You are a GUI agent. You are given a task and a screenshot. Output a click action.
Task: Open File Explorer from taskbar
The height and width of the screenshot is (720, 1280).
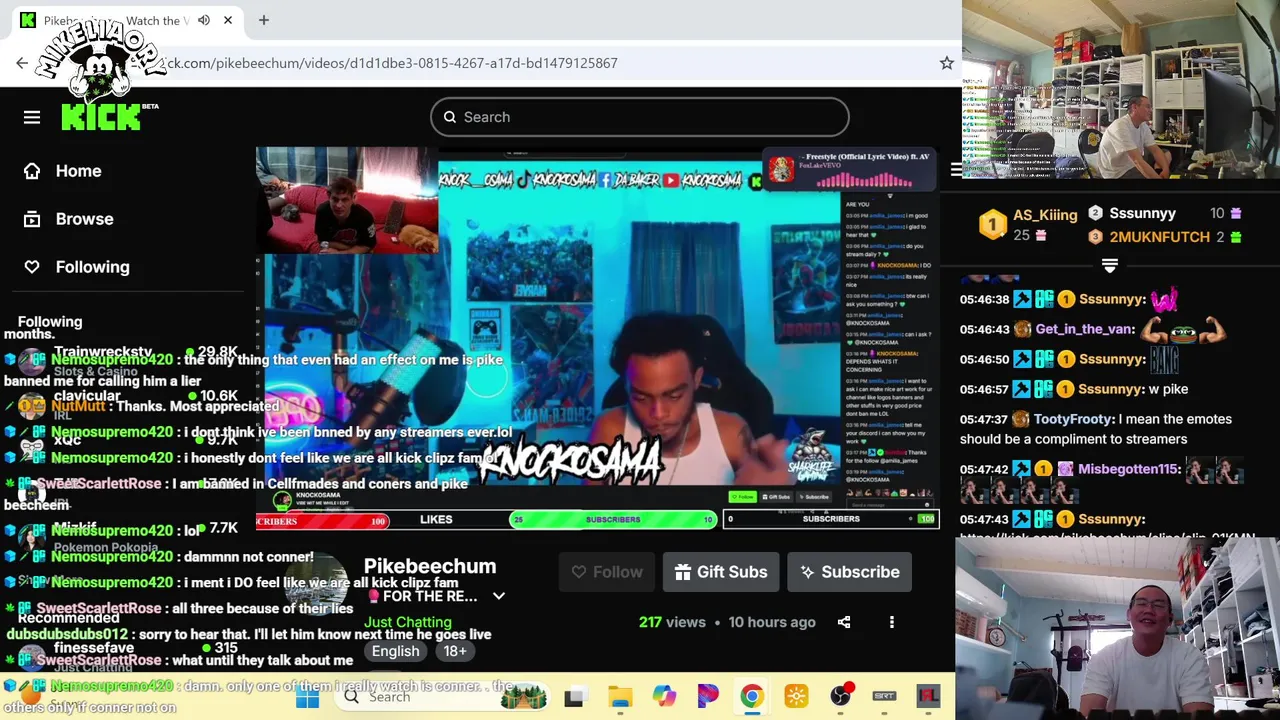click(x=620, y=697)
